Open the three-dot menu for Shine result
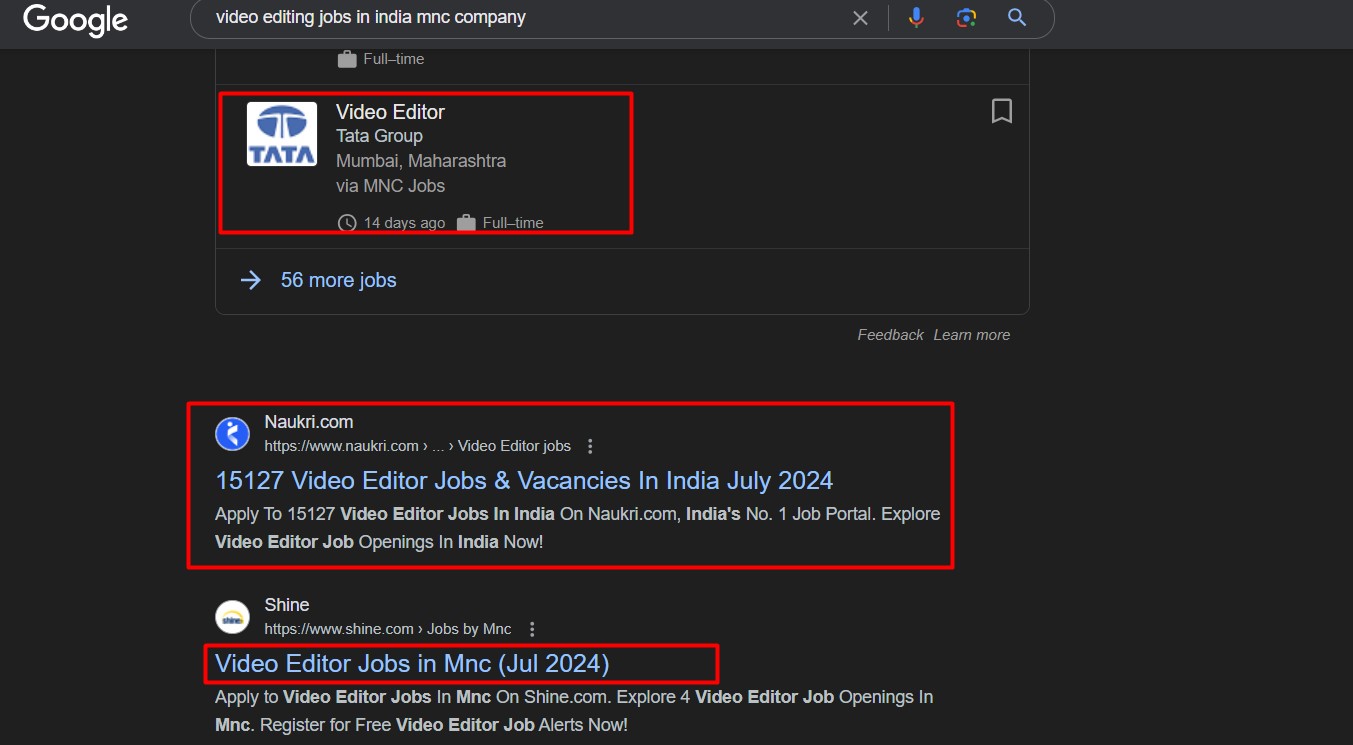 (532, 629)
